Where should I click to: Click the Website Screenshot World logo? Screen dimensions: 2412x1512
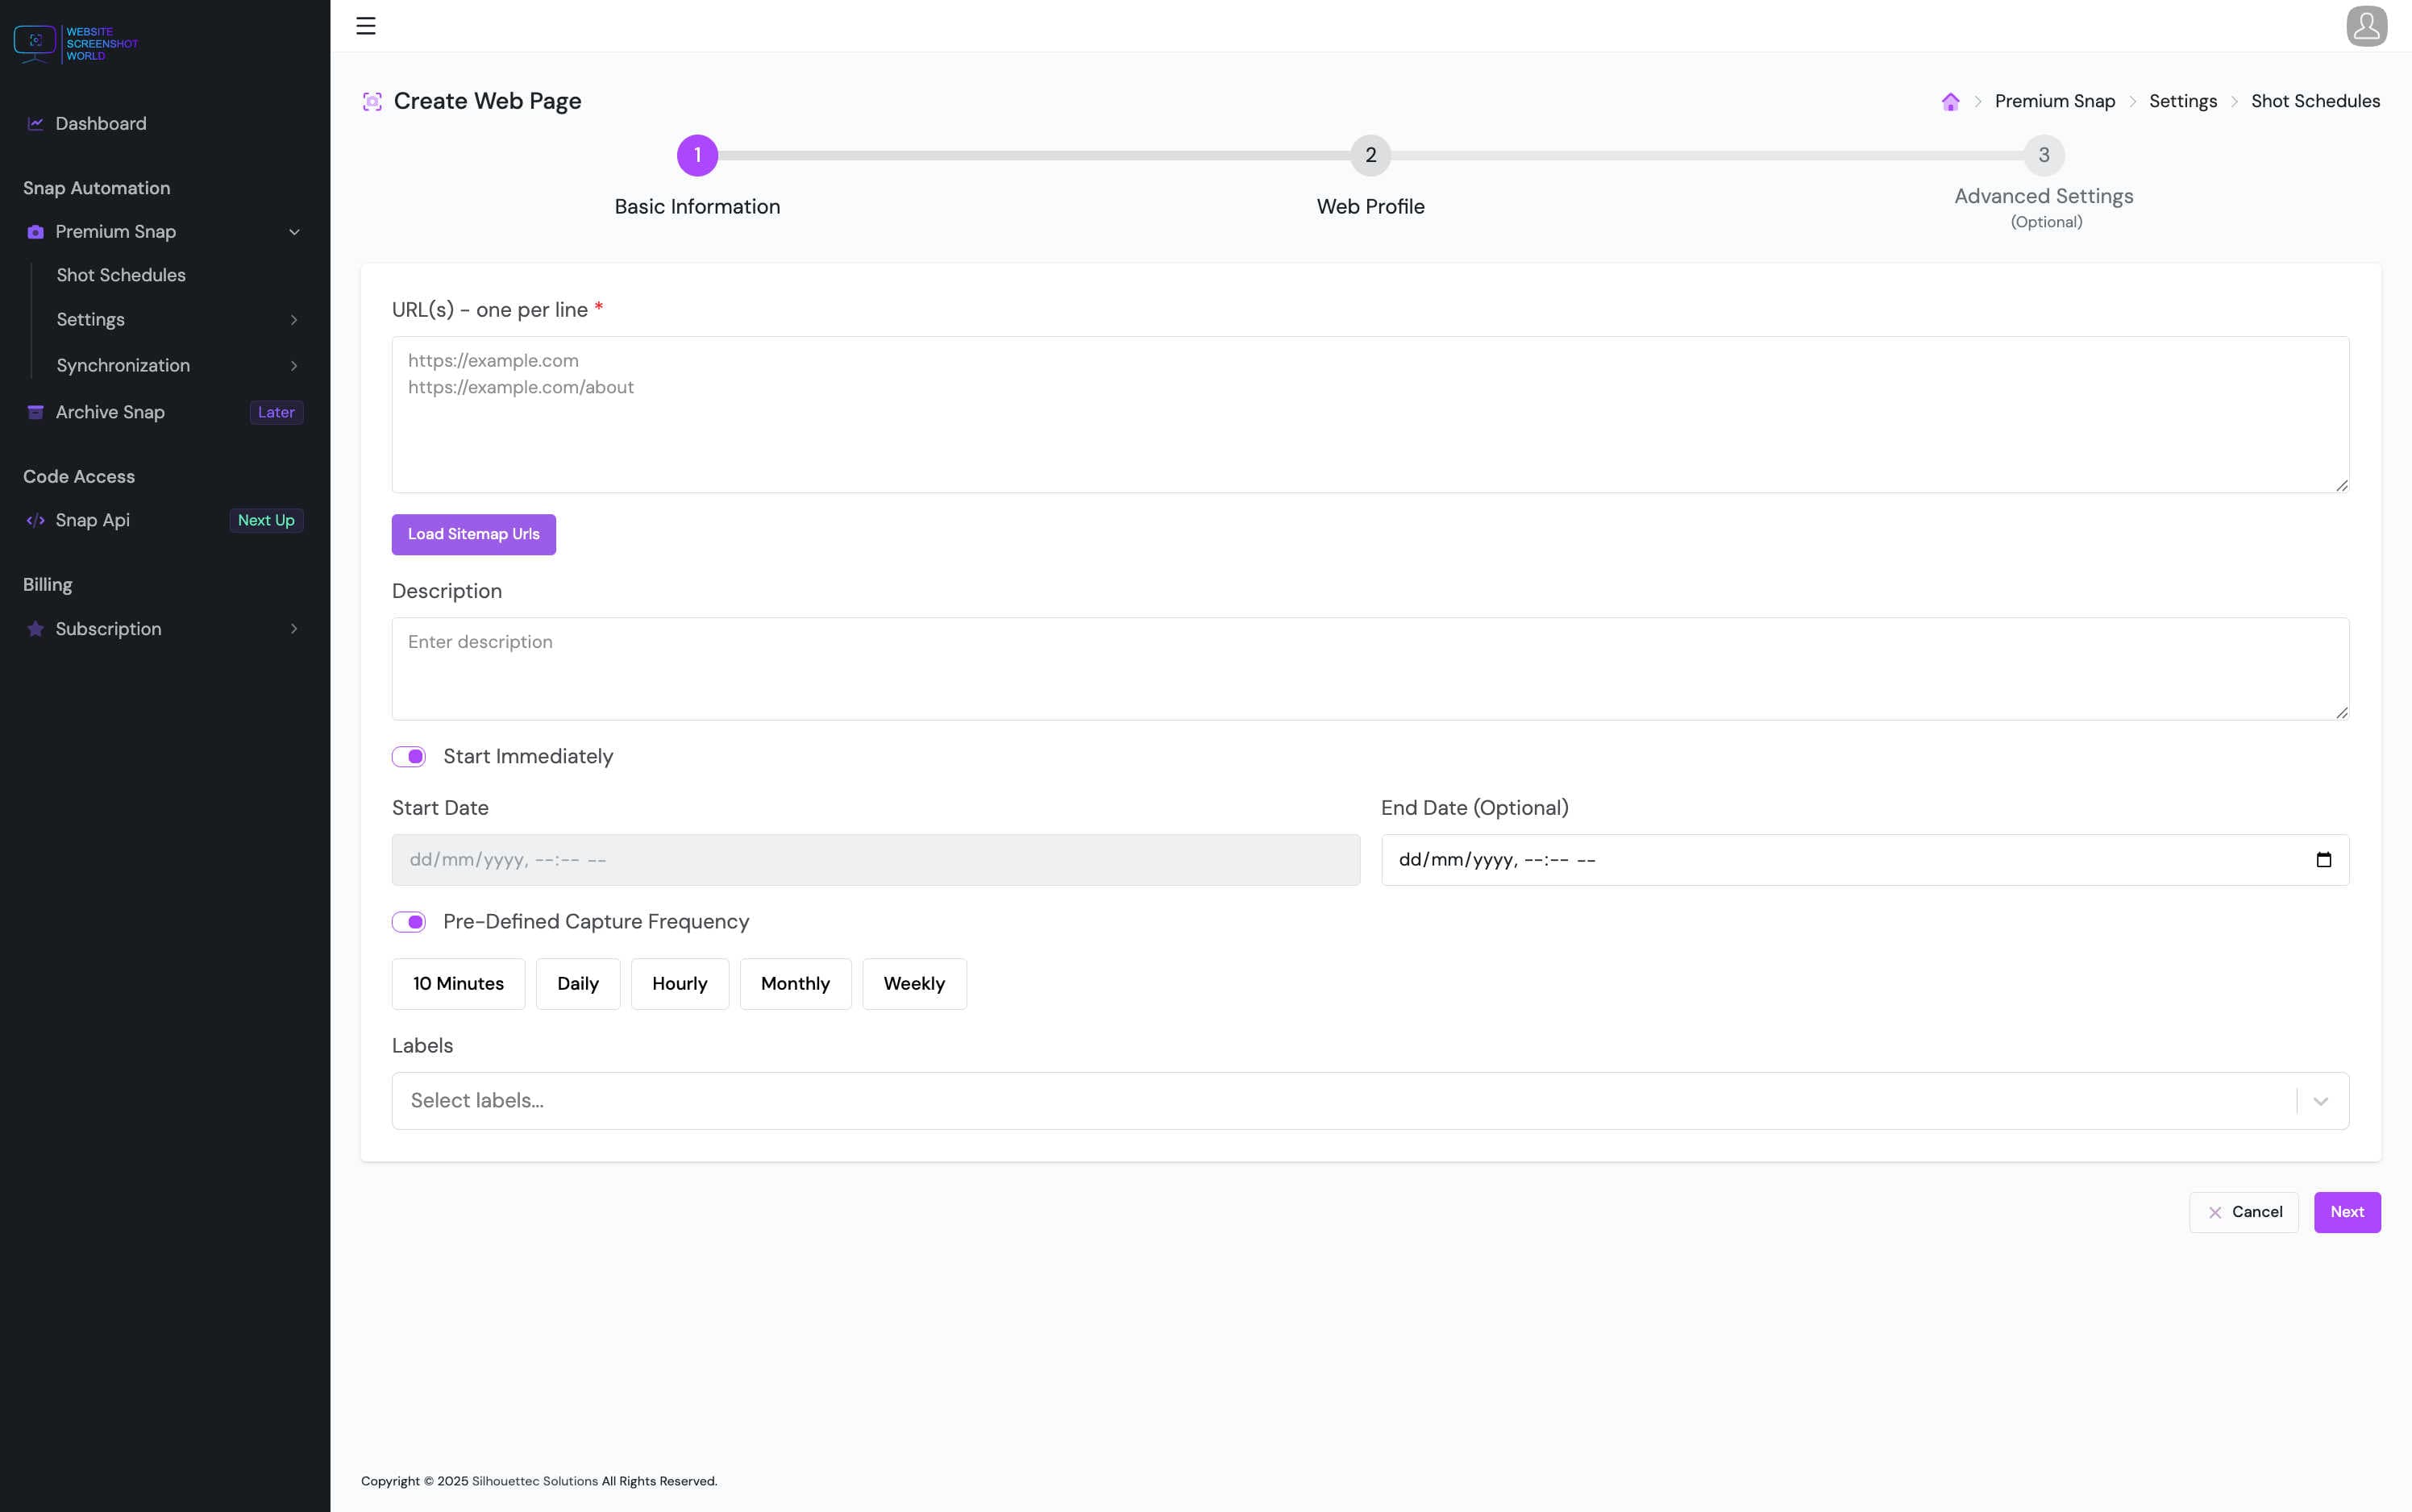point(76,44)
